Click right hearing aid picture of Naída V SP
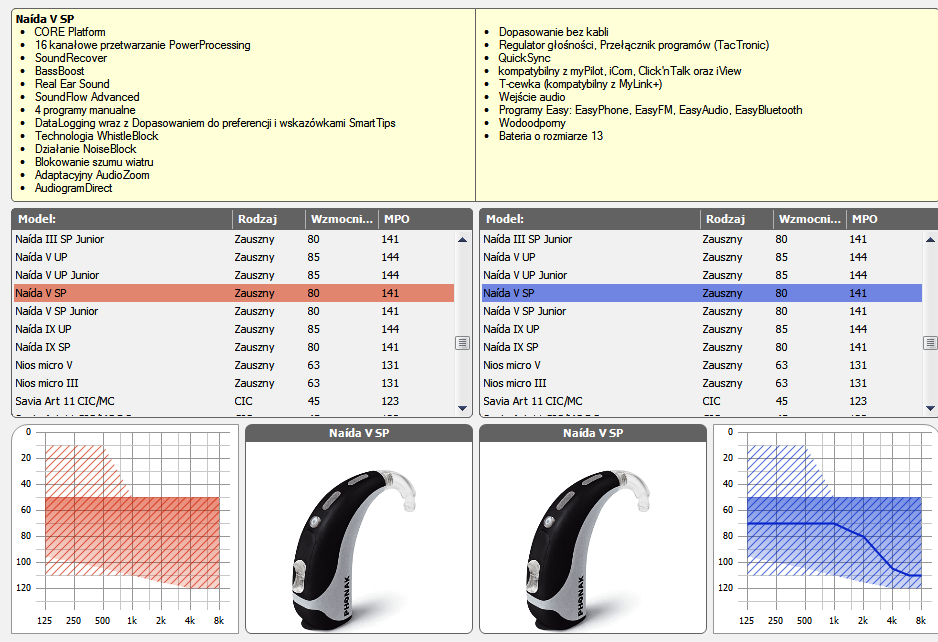938x642 pixels. point(592,538)
